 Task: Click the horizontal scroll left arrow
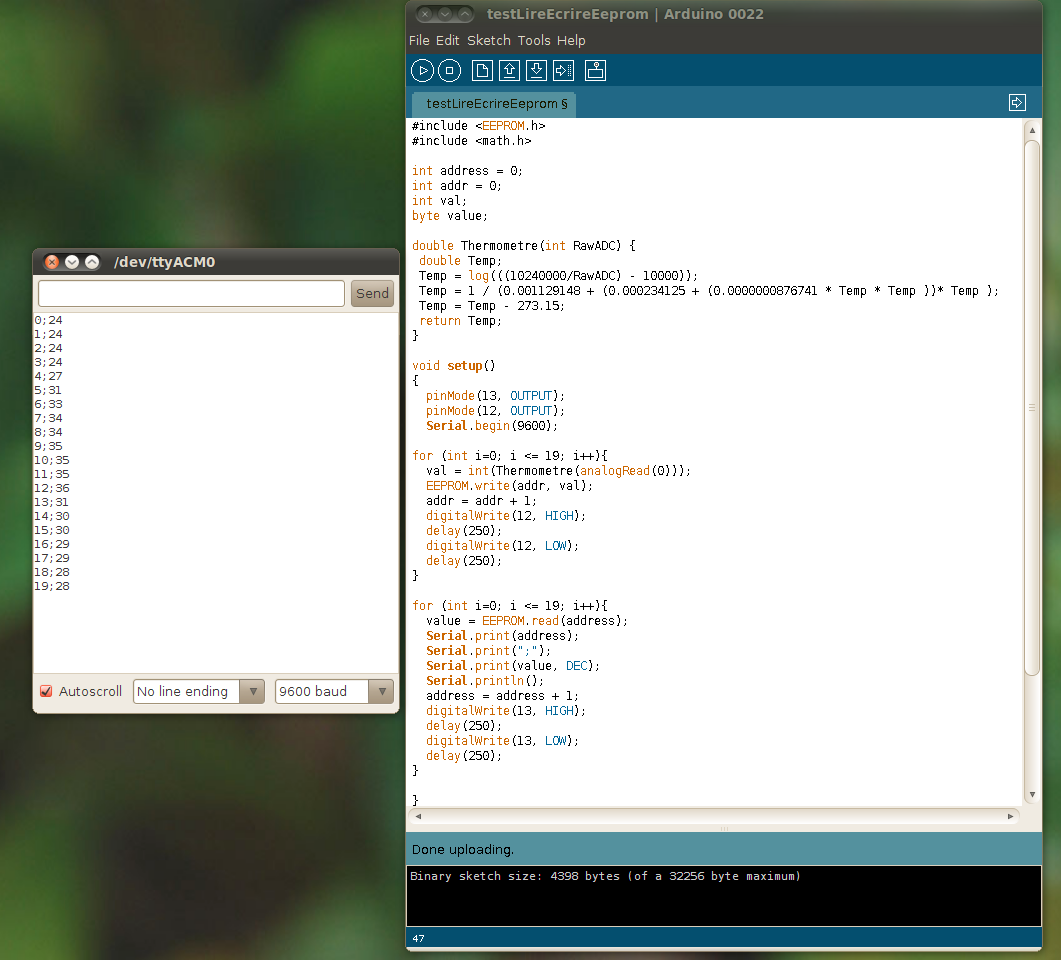[x=418, y=816]
